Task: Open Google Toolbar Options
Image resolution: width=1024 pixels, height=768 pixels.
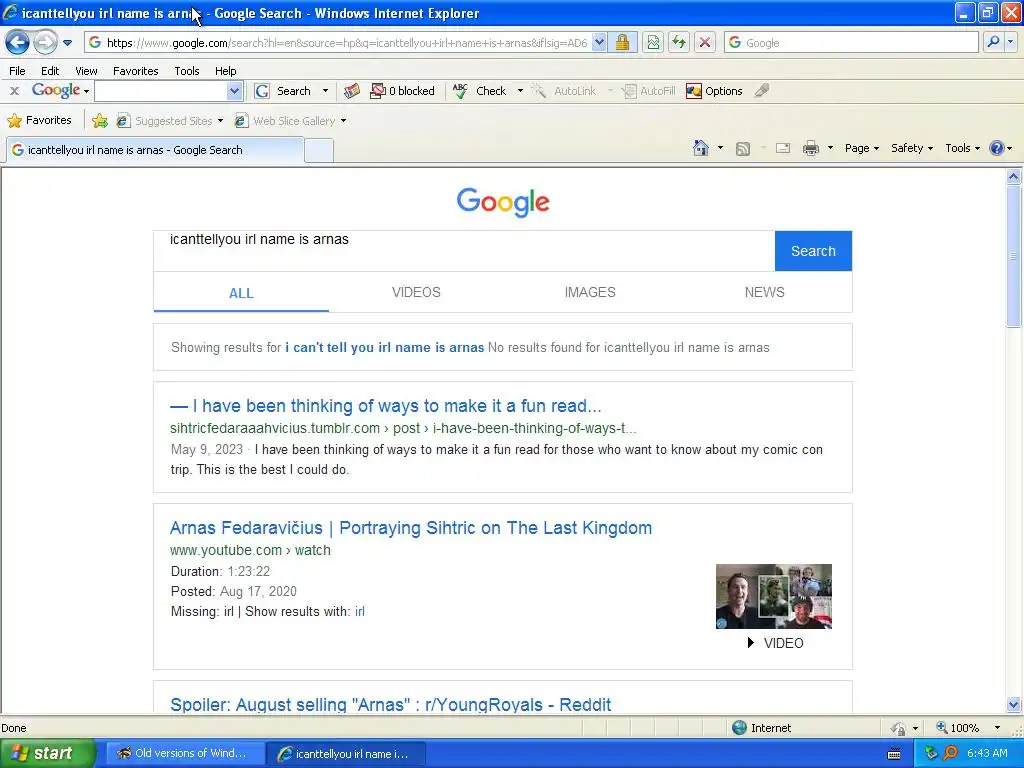Action: [714, 91]
